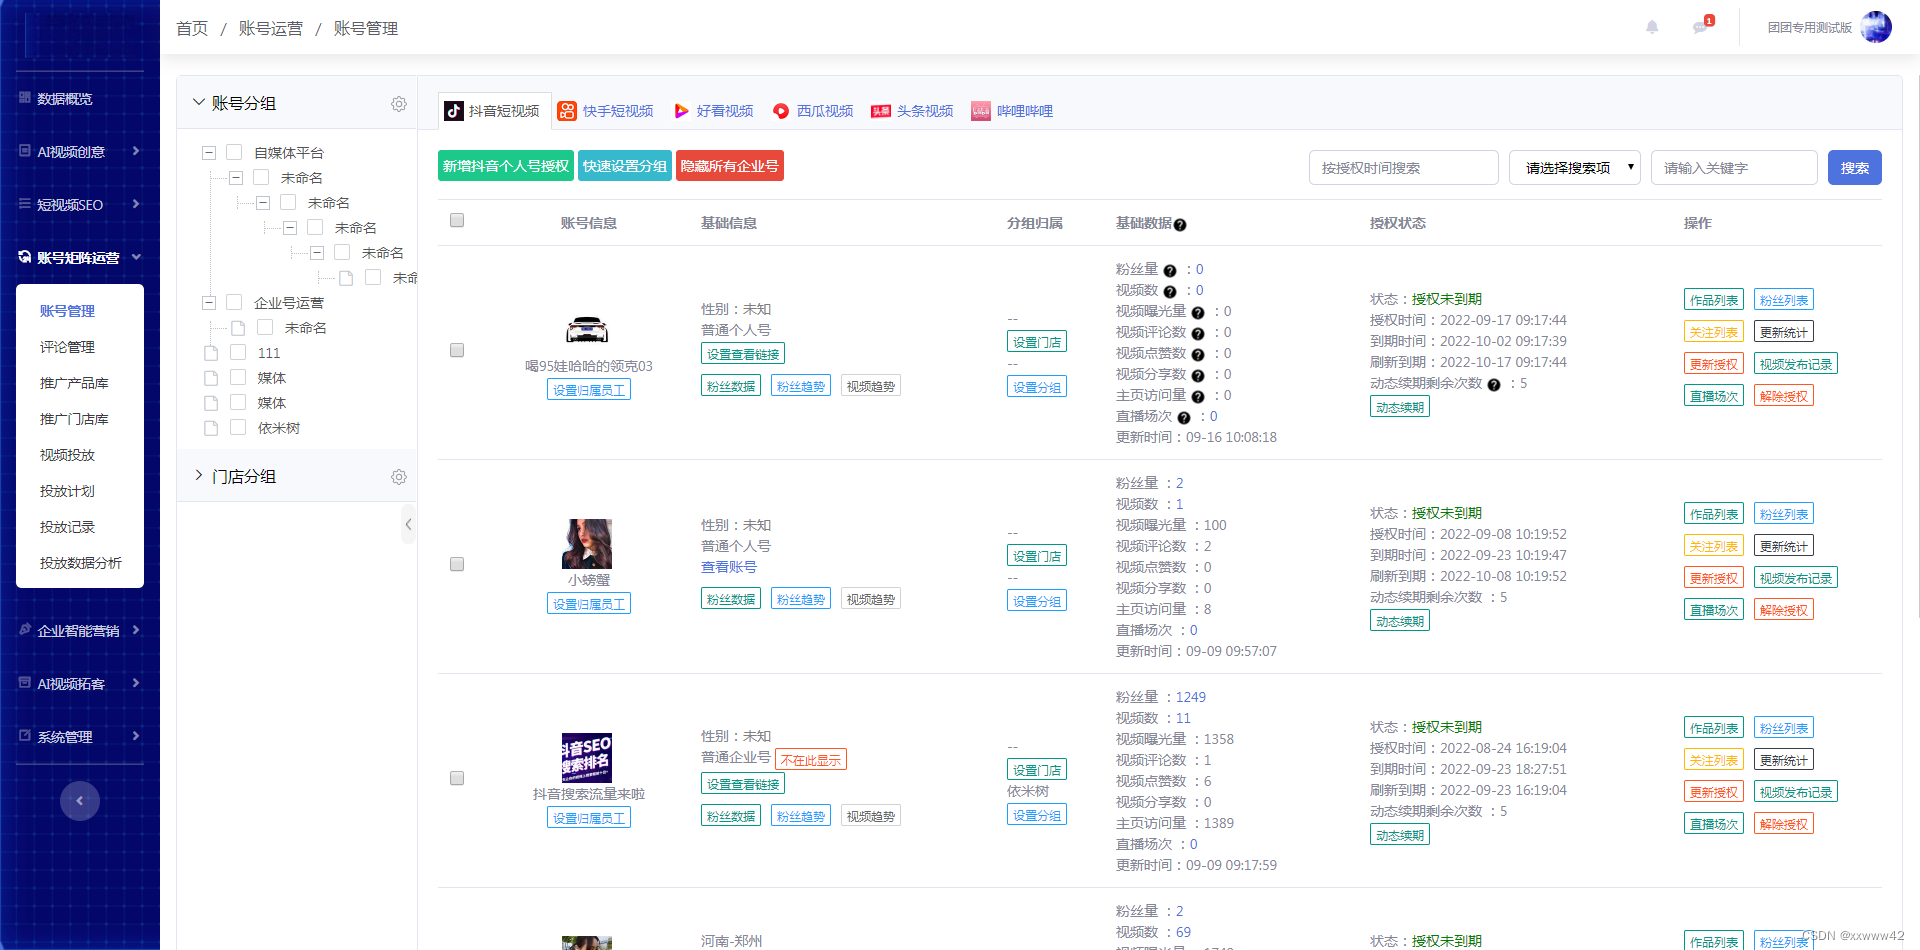
Task: Click the 主页访问量 help icon first row
Action: click(x=1198, y=396)
